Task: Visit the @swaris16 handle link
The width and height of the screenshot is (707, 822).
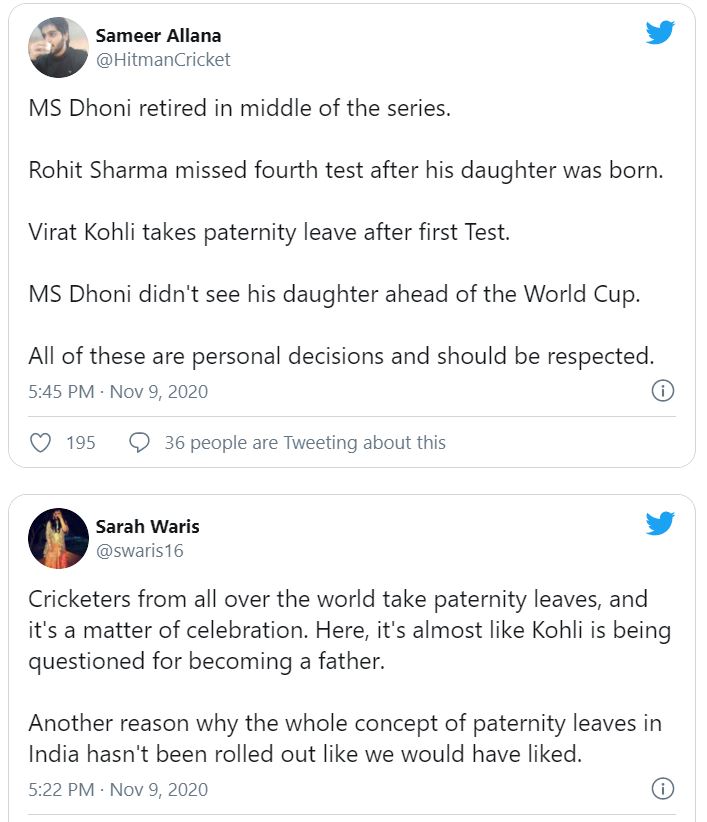Action: [x=139, y=550]
